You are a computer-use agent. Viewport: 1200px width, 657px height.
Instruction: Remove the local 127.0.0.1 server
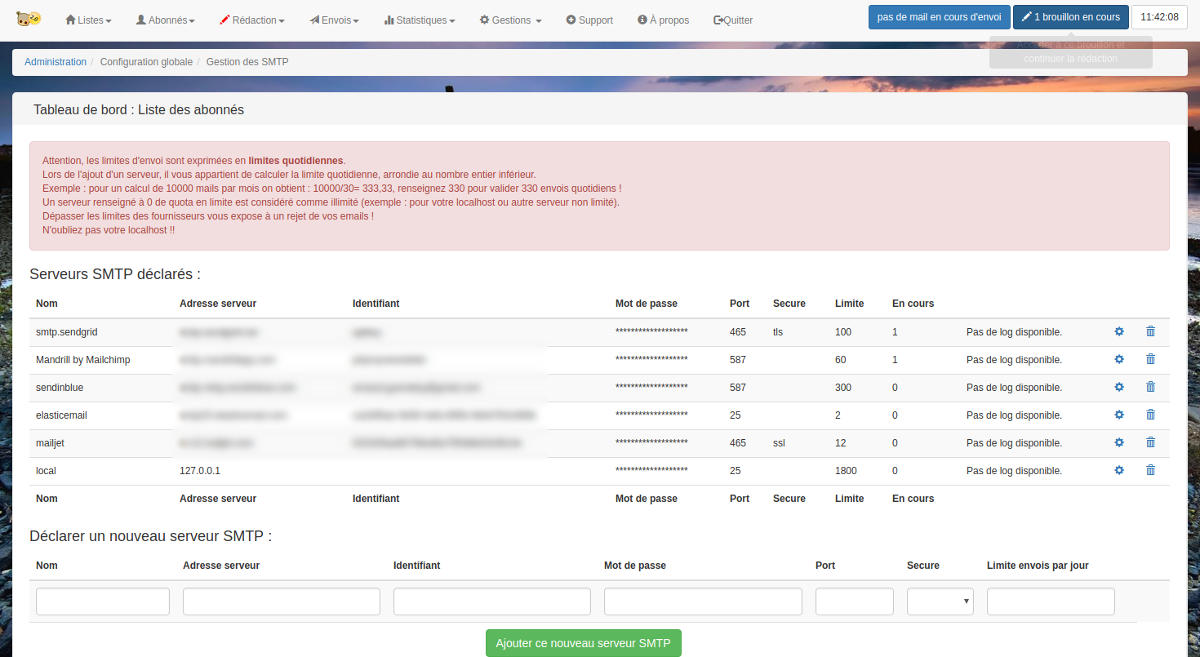(1150, 470)
